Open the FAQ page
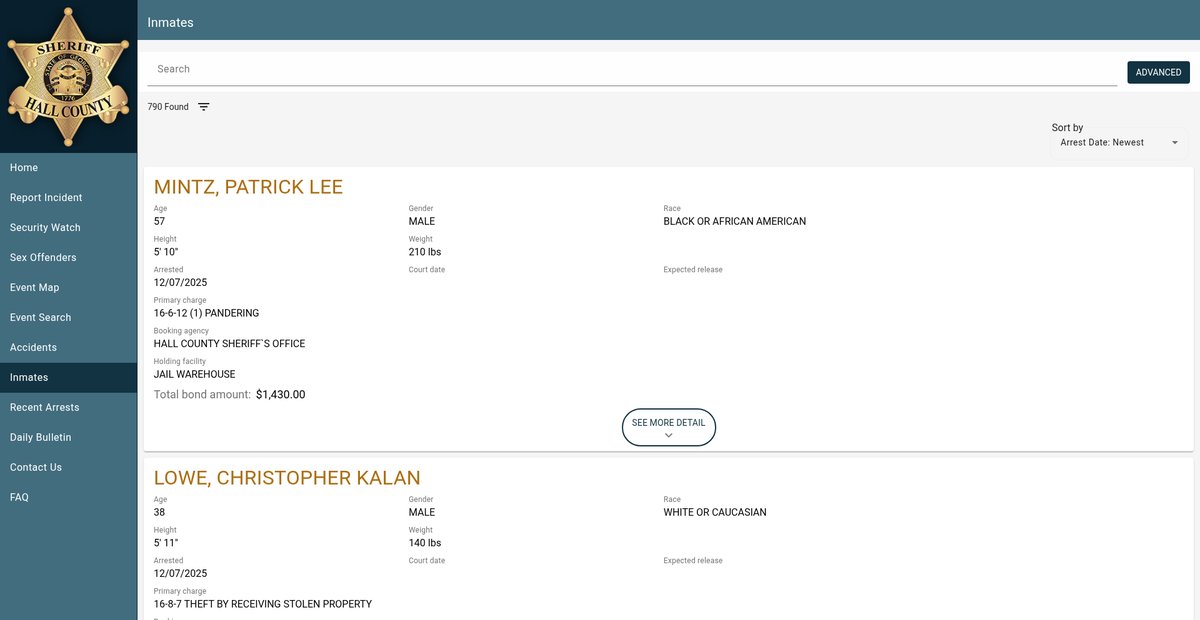This screenshot has height=620, width=1200. (68, 498)
